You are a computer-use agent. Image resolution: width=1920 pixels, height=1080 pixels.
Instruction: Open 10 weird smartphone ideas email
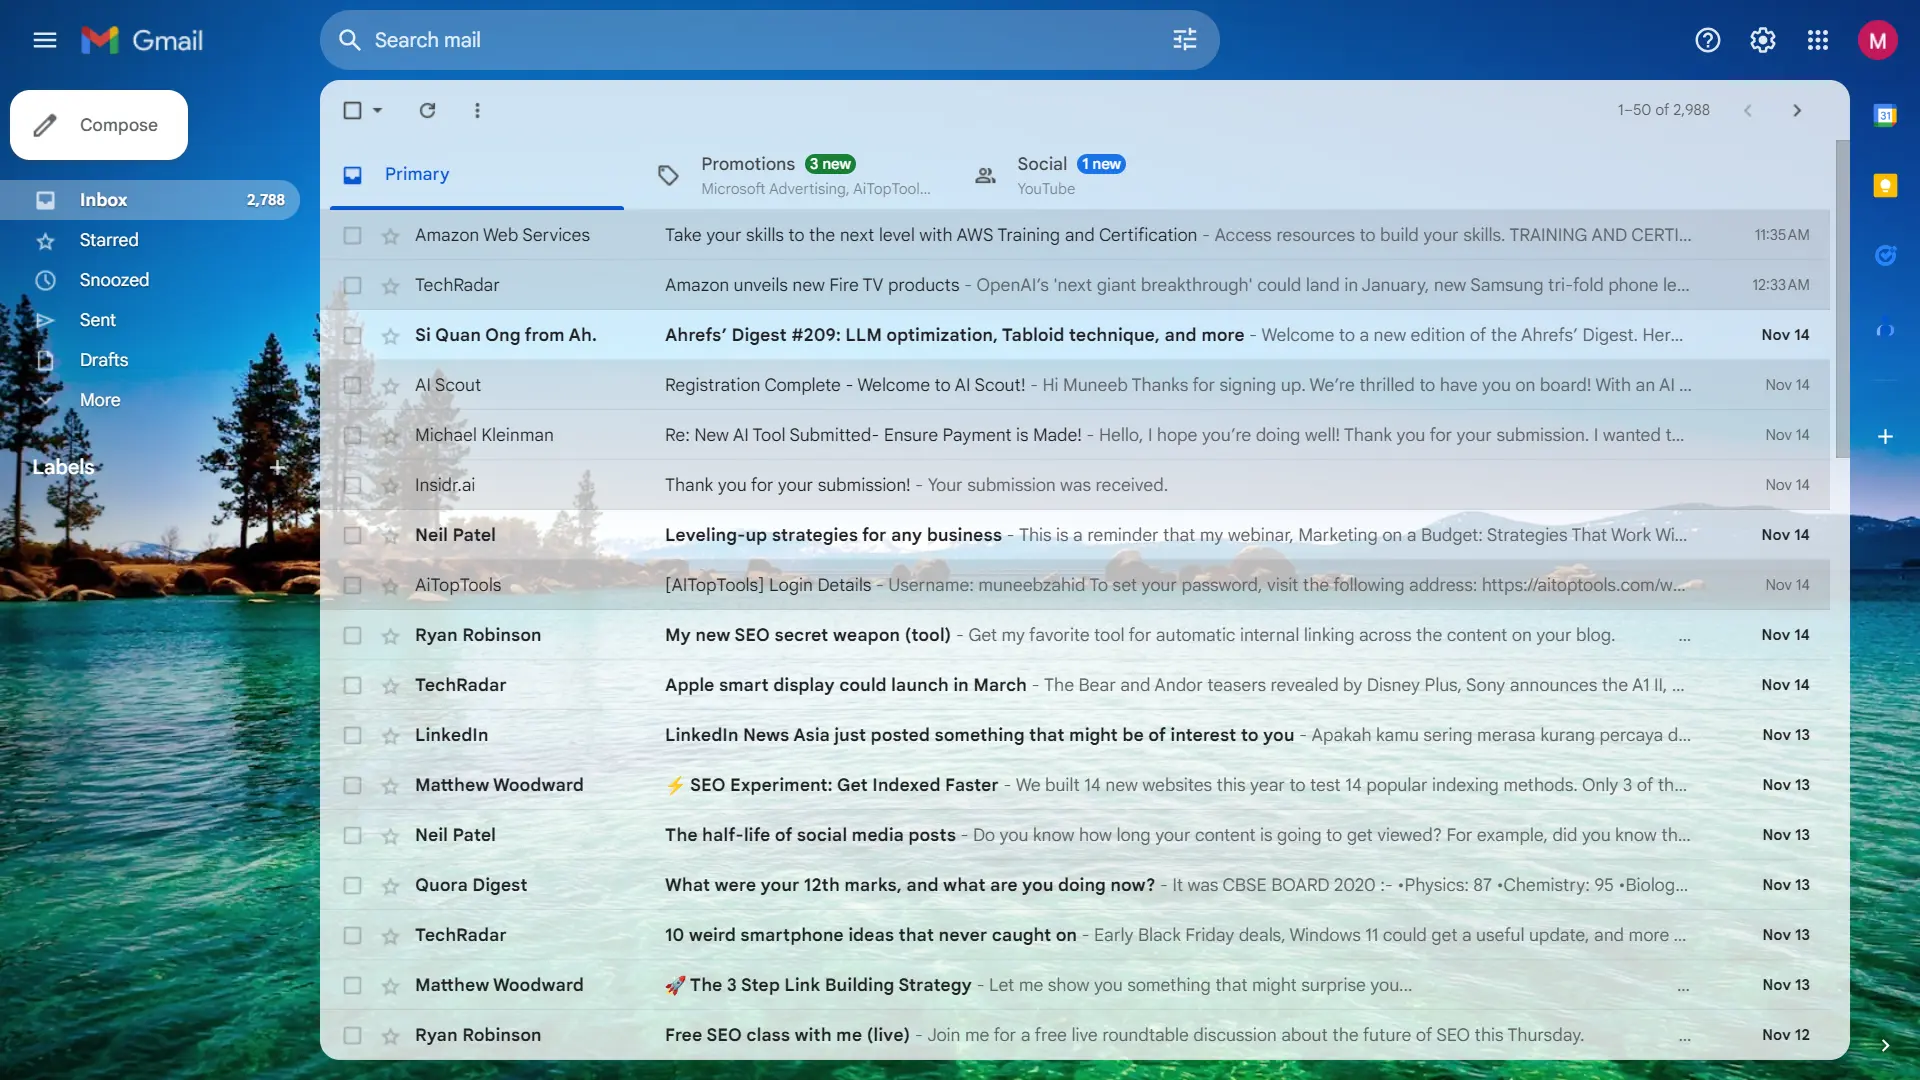pyautogui.click(x=1075, y=935)
